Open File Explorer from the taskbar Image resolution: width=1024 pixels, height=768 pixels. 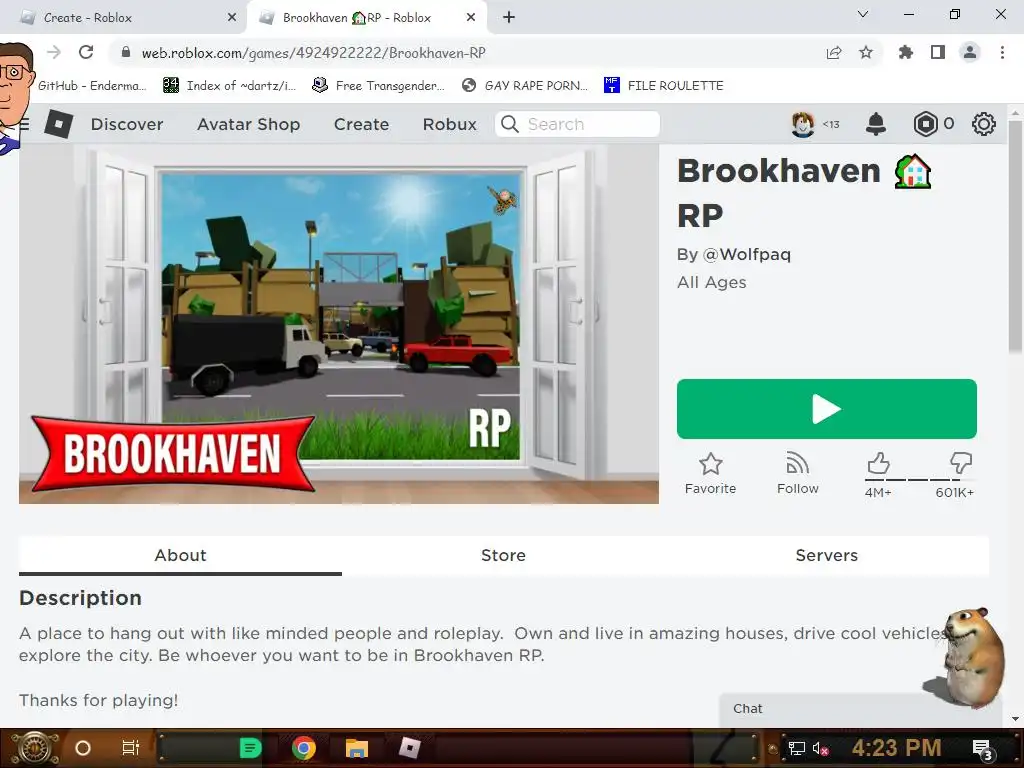point(357,748)
